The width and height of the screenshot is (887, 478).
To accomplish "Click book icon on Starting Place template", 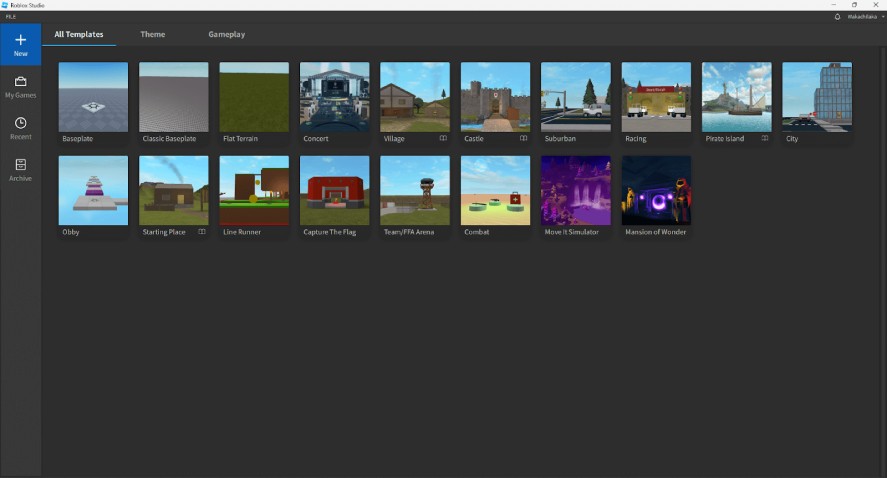I will (x=201, y=231).
